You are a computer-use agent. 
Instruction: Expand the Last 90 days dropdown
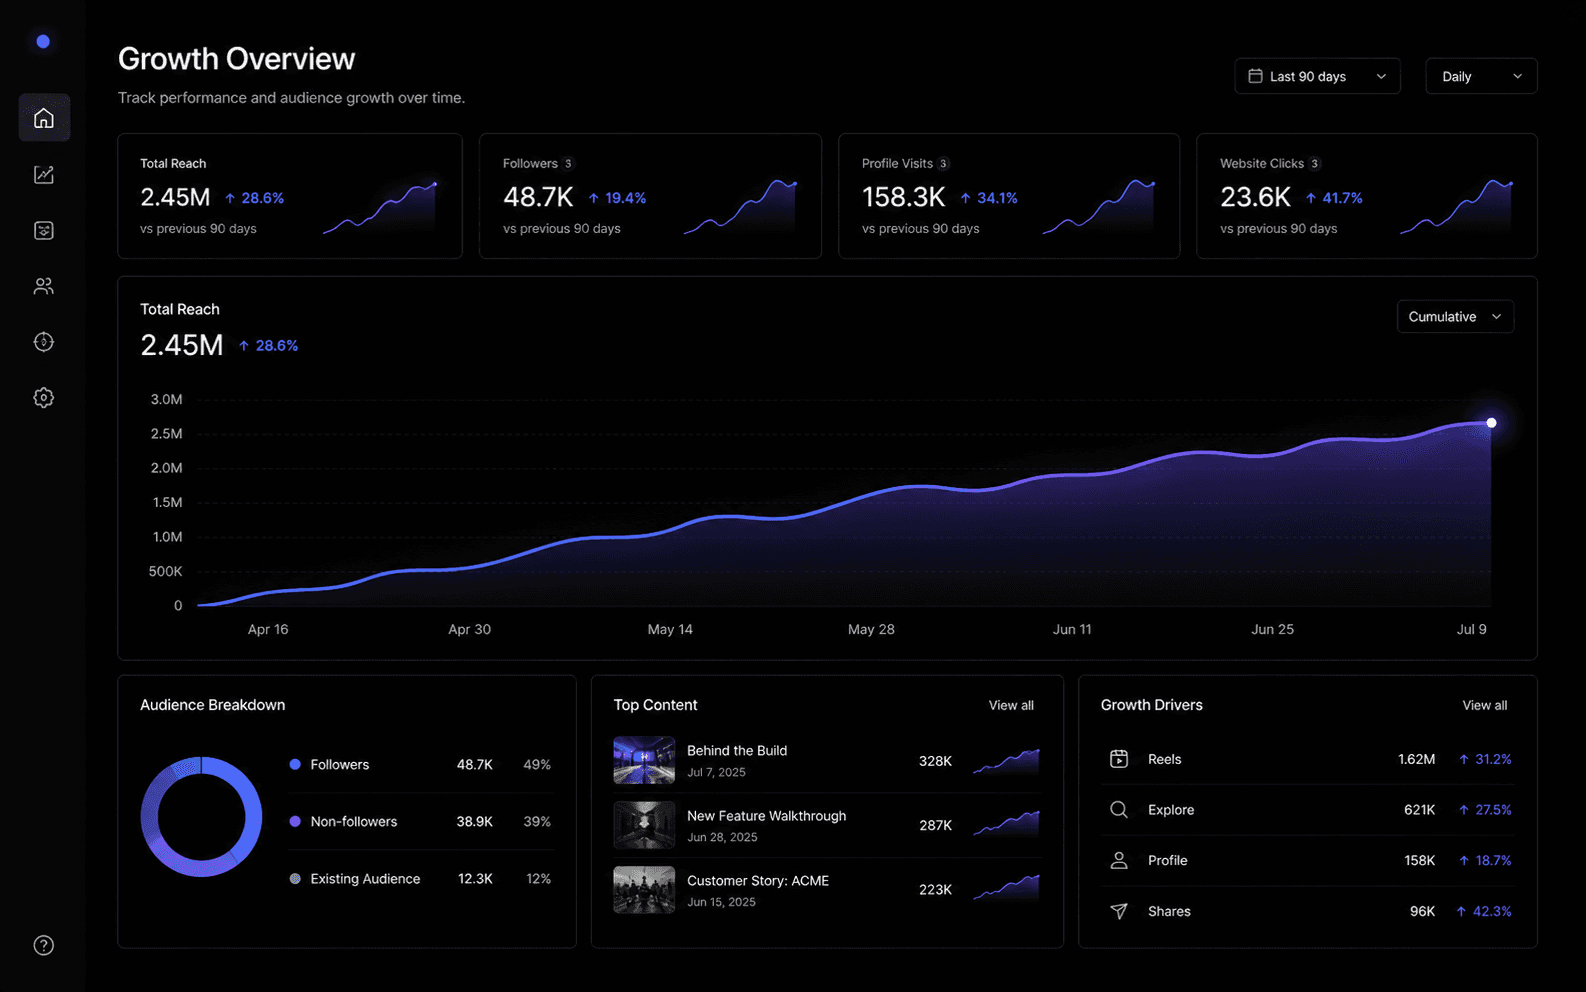[1317, 76]
